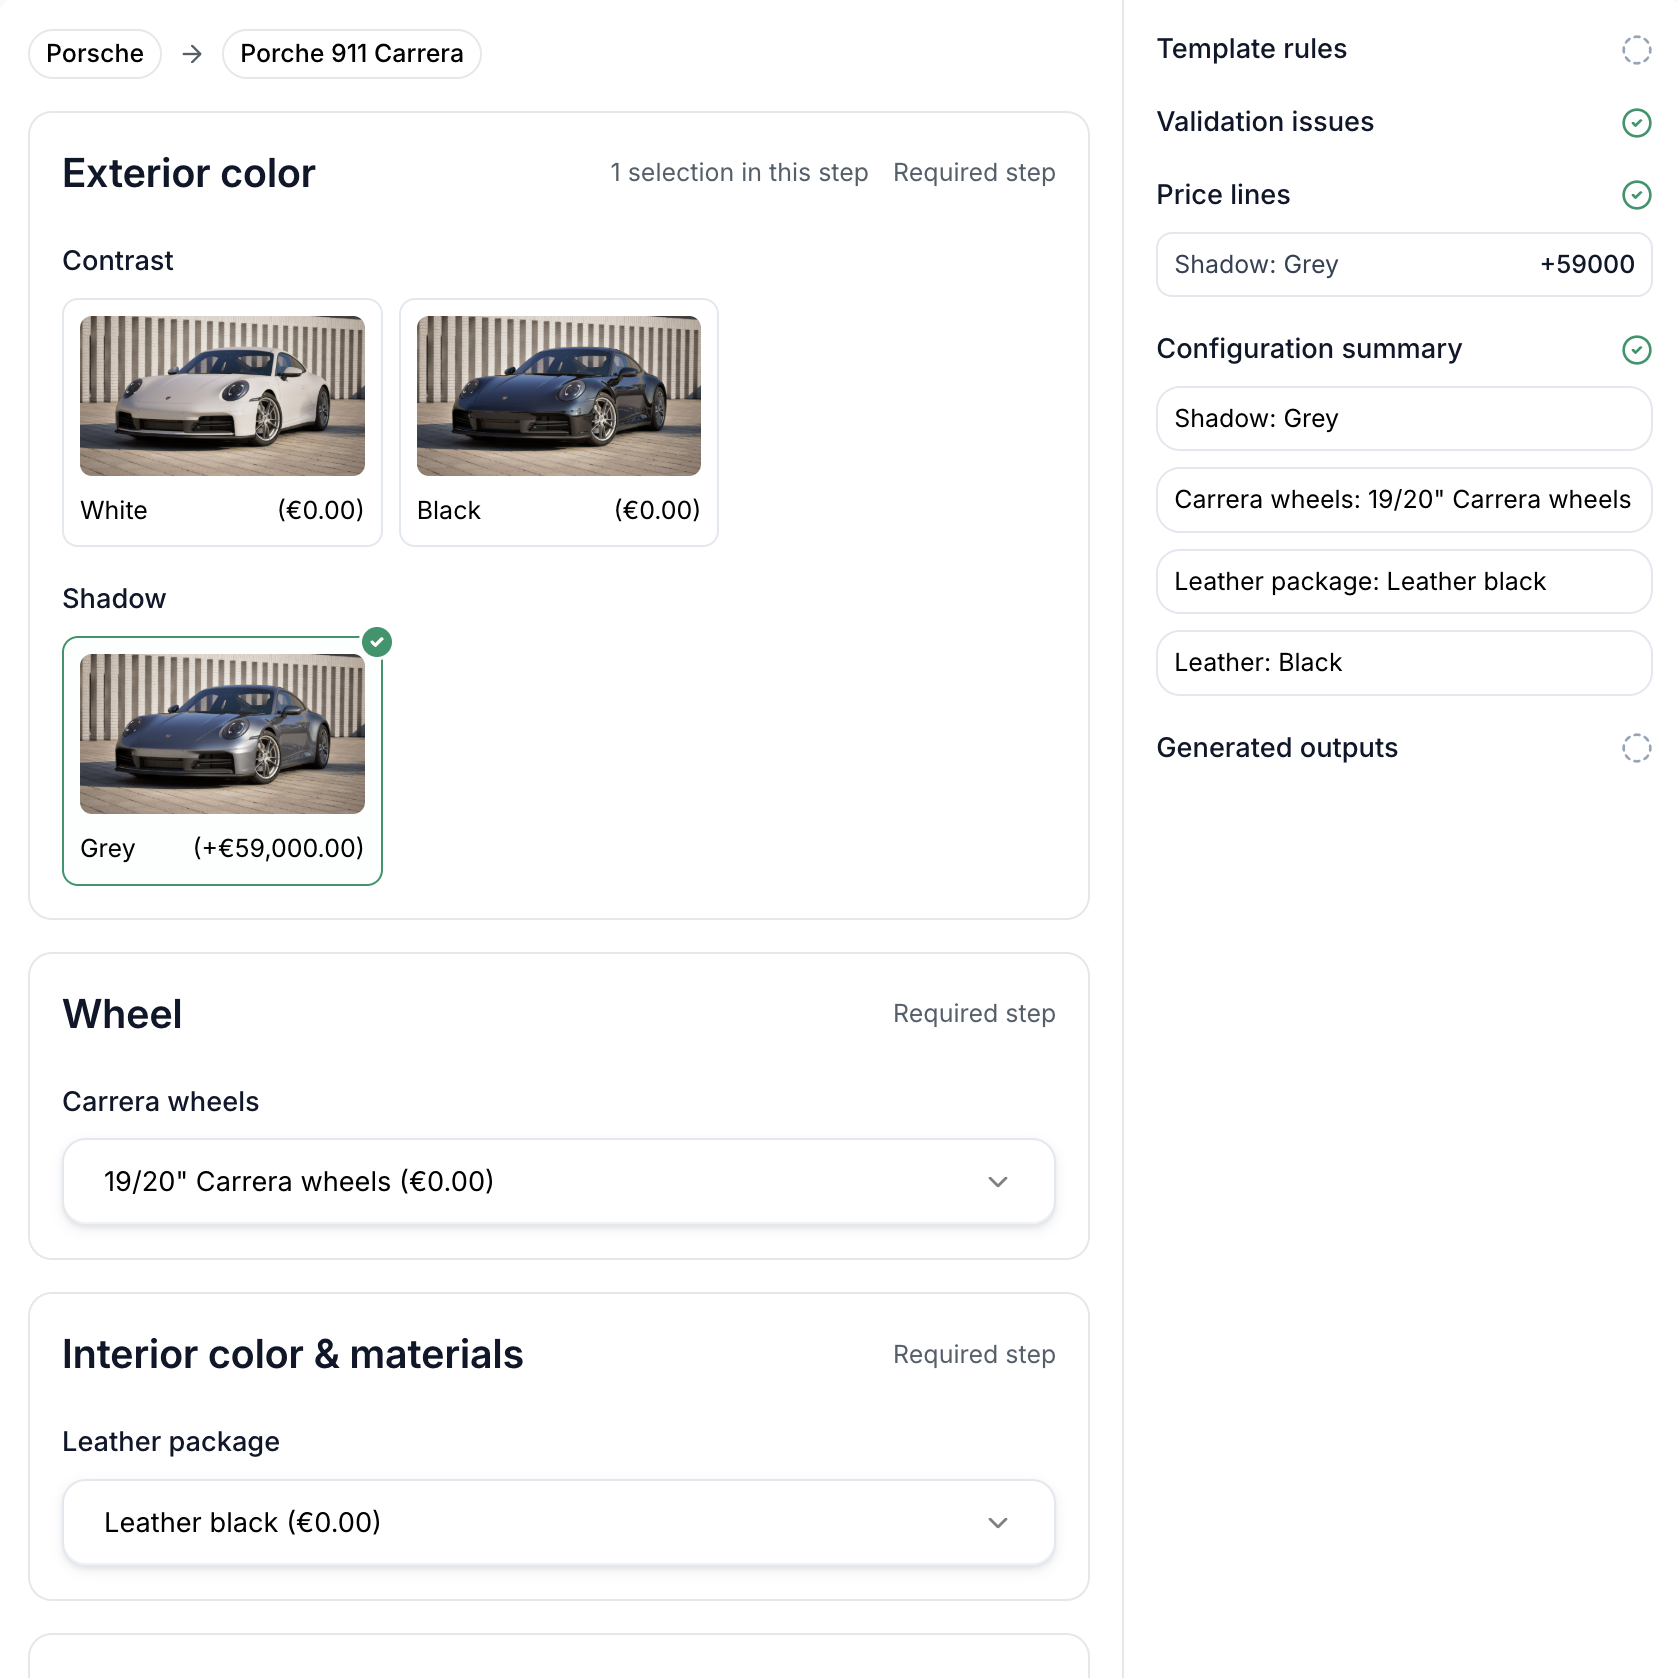Select the Black exterior color card
The width and height of the screenshot is (1678, 1678).
coord(559,422)
